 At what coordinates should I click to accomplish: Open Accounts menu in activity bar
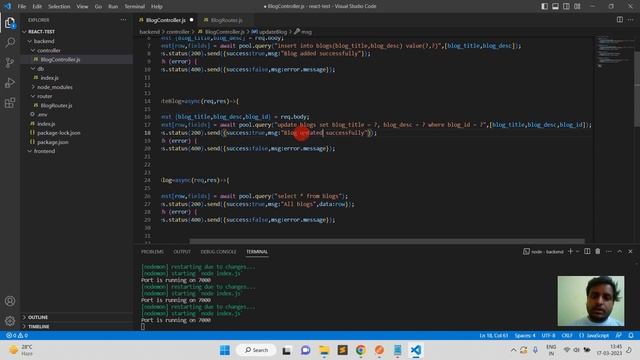10,301
